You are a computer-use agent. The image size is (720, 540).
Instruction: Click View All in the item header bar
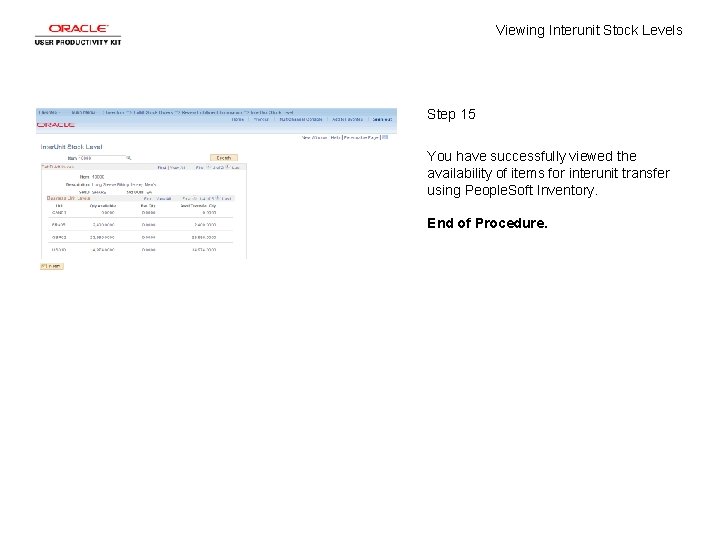point(177,168)
